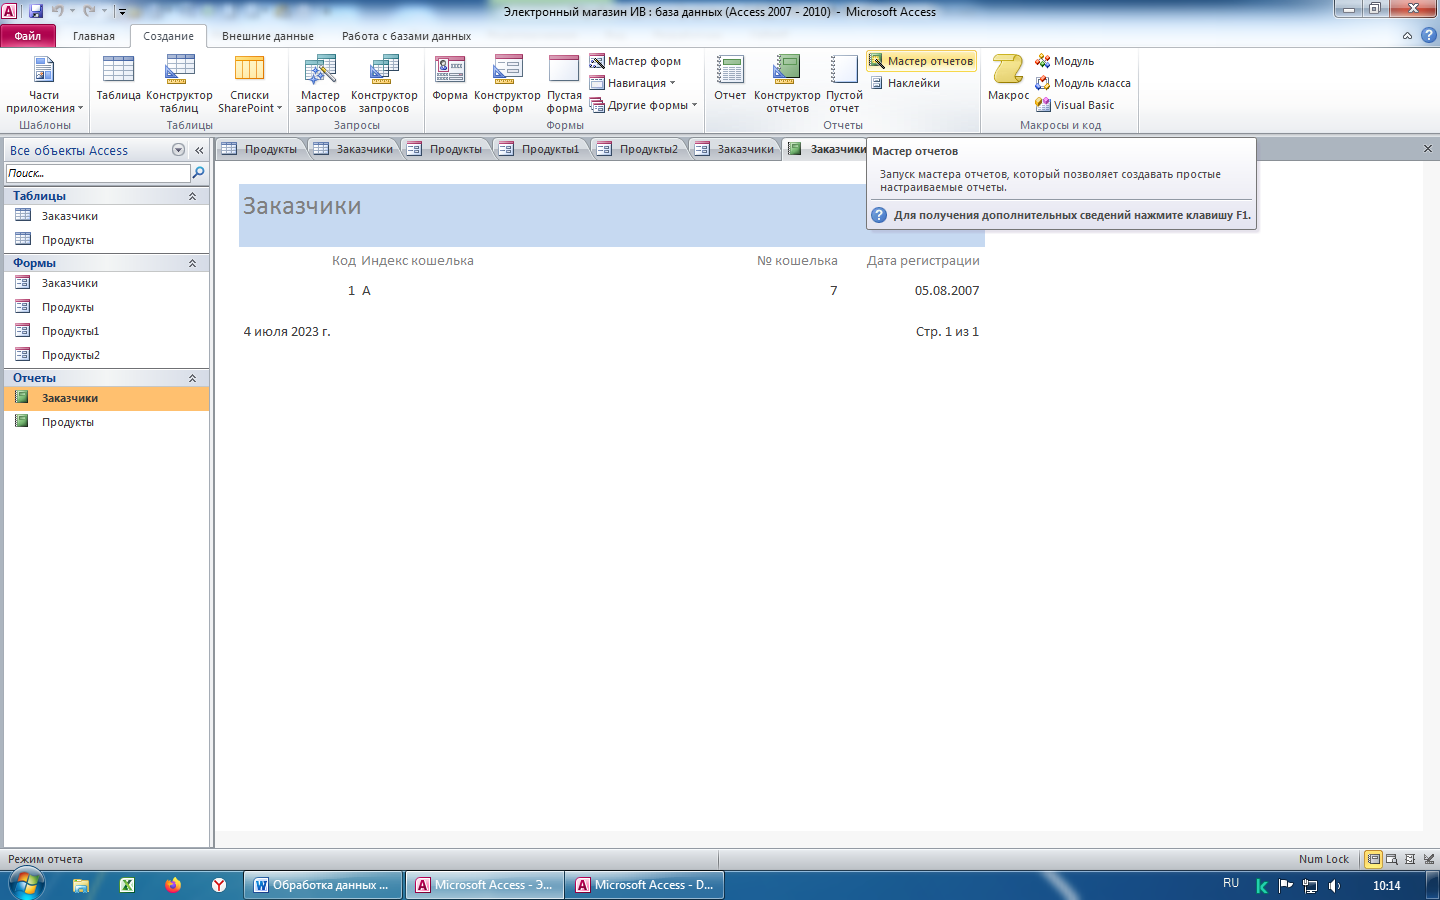Image resolution: width=1440 pixels, height=900 pixels.
Task: Insert a Модуль класса
Action: tap(1083, 83)
